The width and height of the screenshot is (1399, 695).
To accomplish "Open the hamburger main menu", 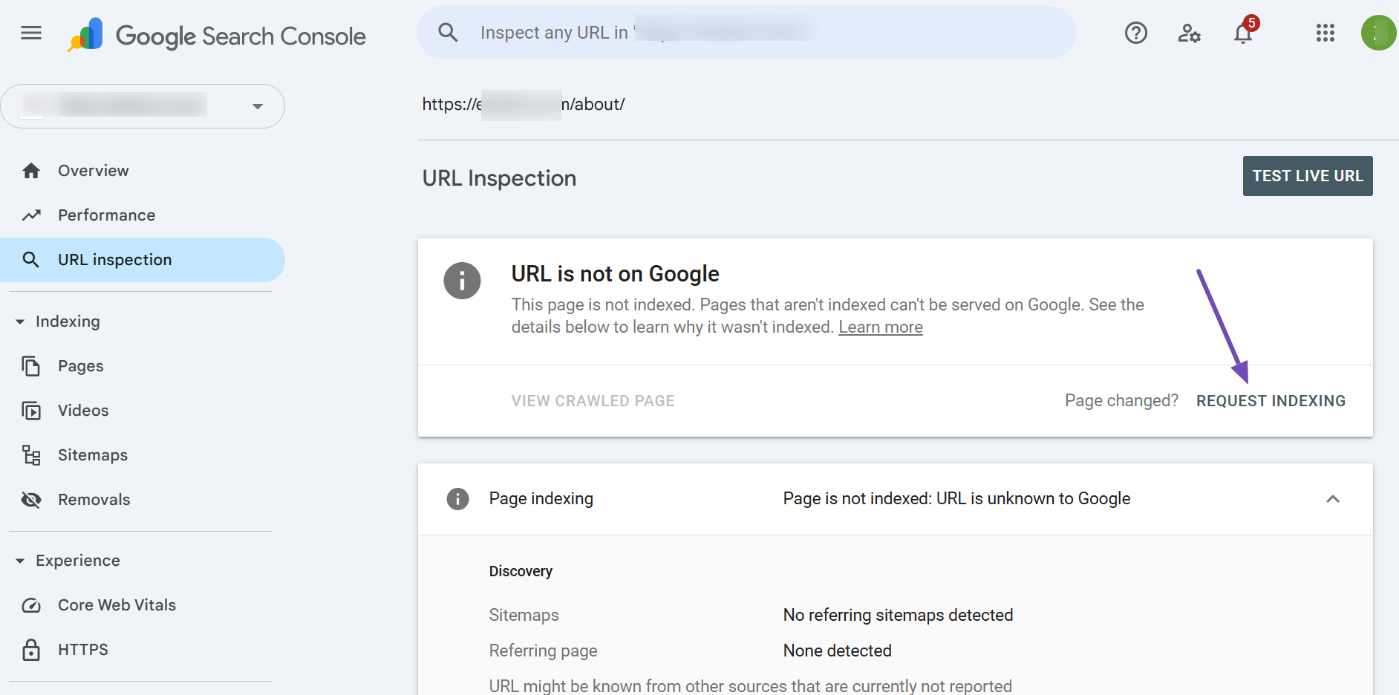I will (31, 33).
